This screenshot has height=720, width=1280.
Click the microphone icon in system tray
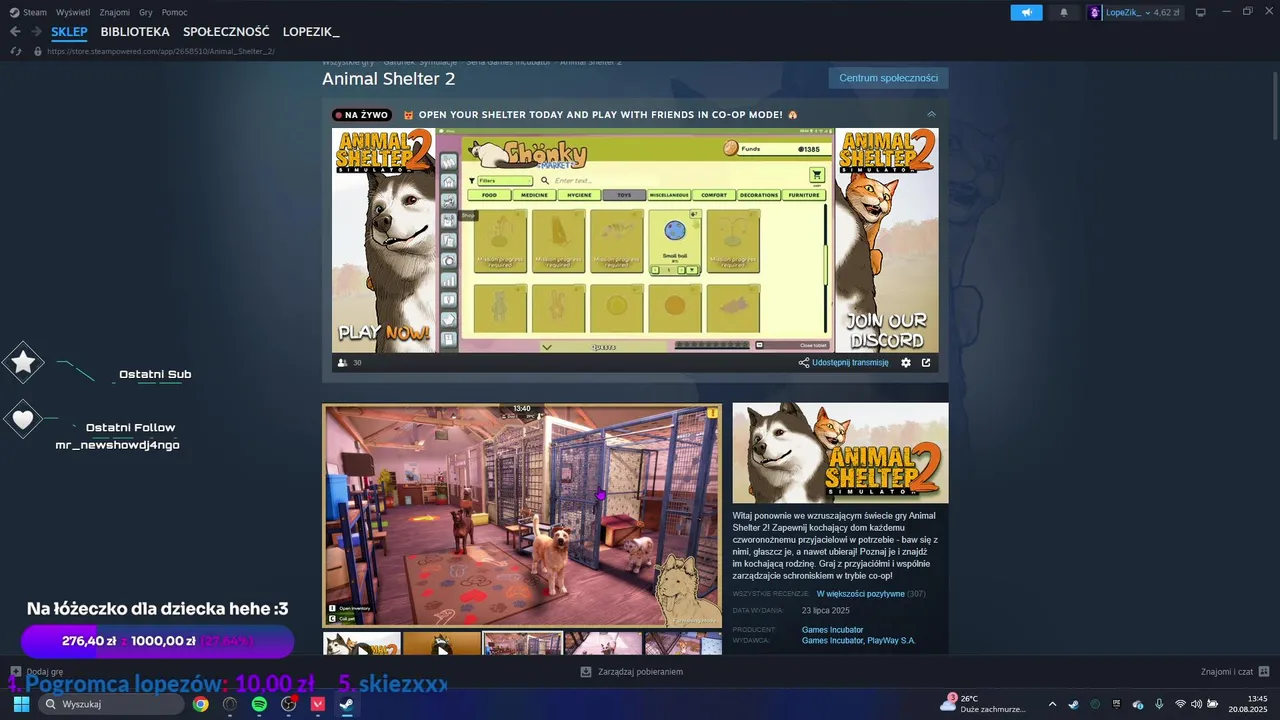coord(1159,704)
